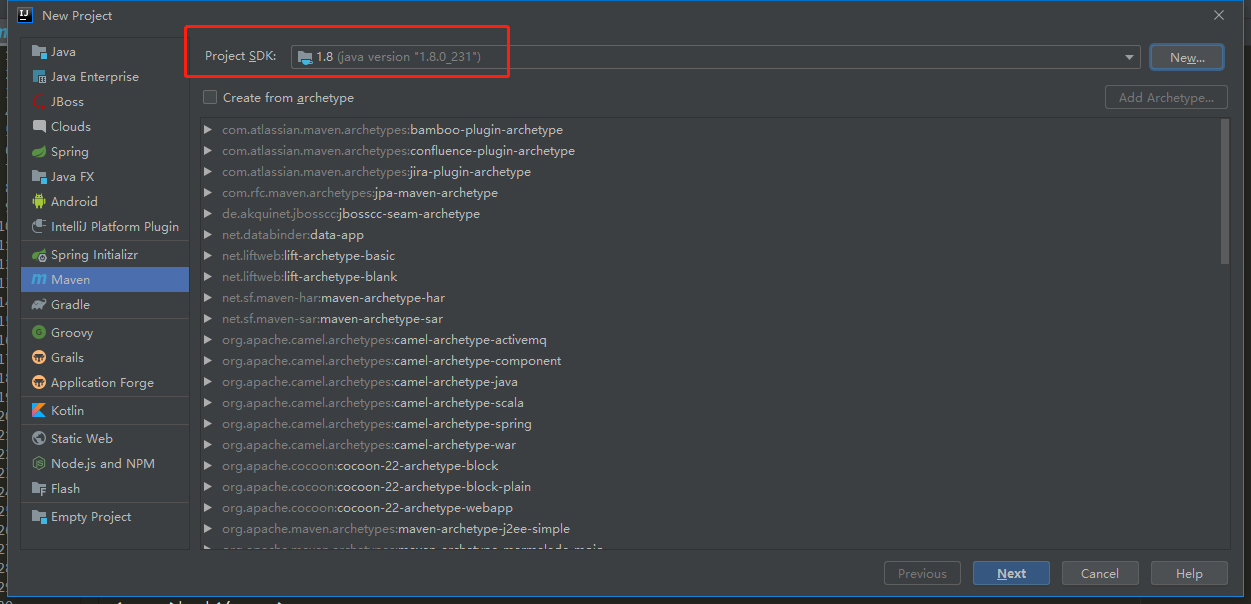This screenshot has width=1251, height=604.
Task: Expand jira-plugin-archetype entry
Action: (208, 172)
